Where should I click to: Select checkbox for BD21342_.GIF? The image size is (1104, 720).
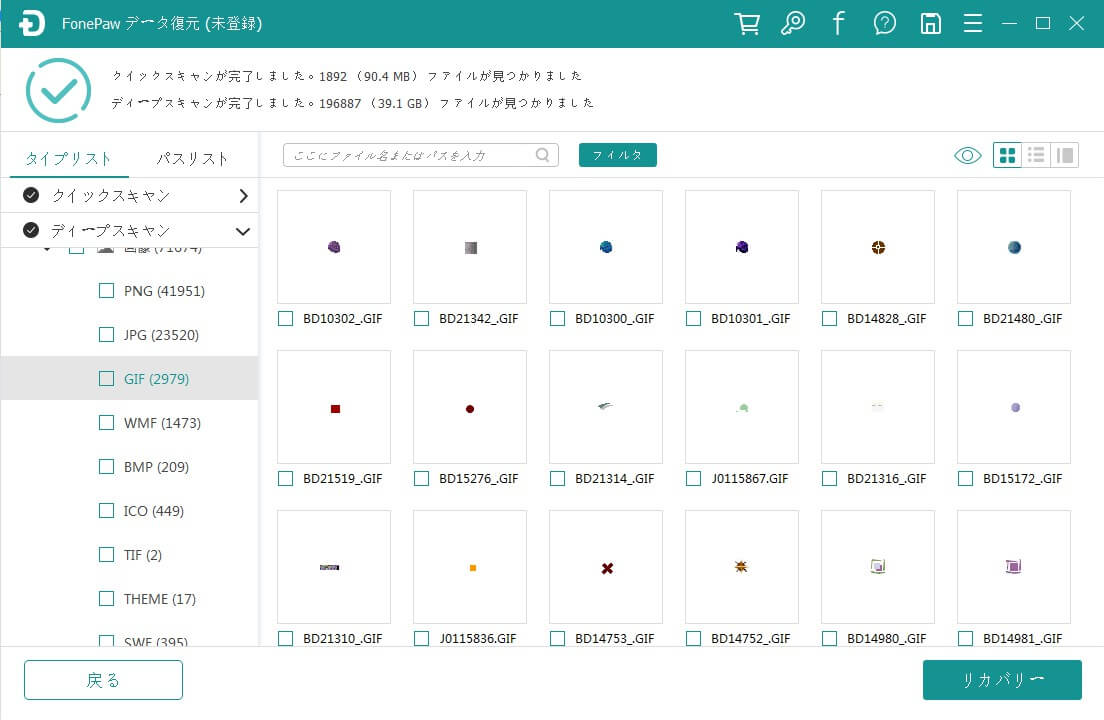[x=421, y=319]
